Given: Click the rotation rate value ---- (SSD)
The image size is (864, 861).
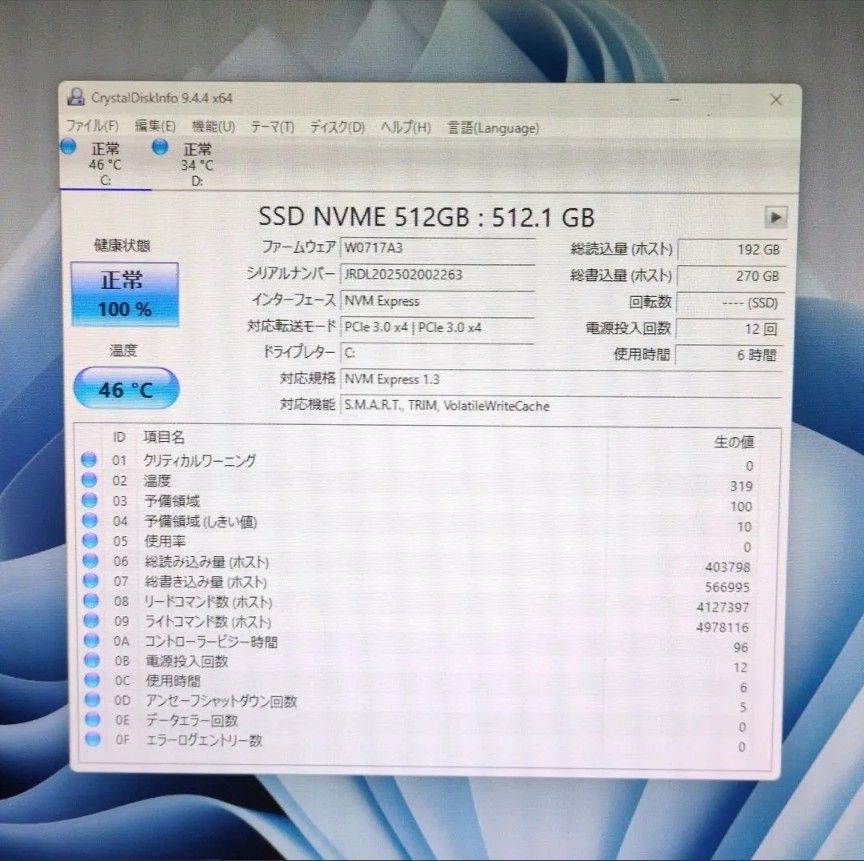Looking at the screenshot, I should [x=729, y=303].
